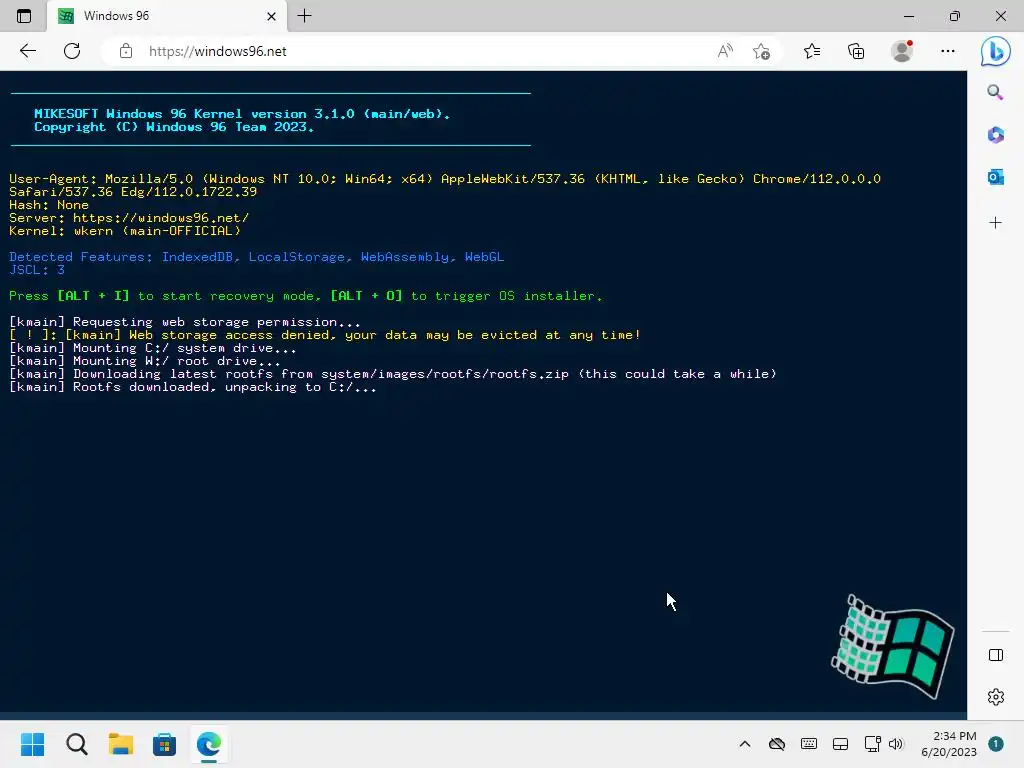
Task: Open sidebar settings gear
Action: coord(996,697)
